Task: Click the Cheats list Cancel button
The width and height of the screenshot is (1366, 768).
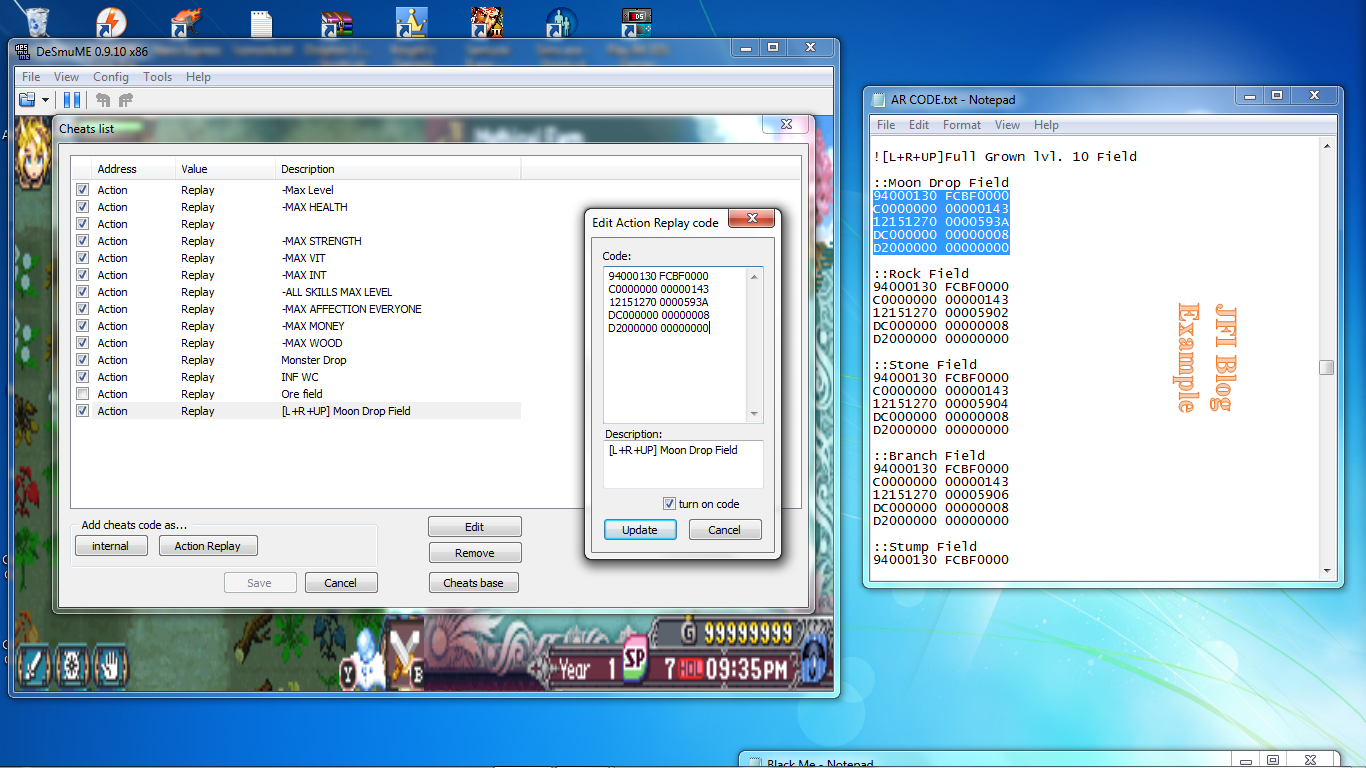Action: pos(341,583)
